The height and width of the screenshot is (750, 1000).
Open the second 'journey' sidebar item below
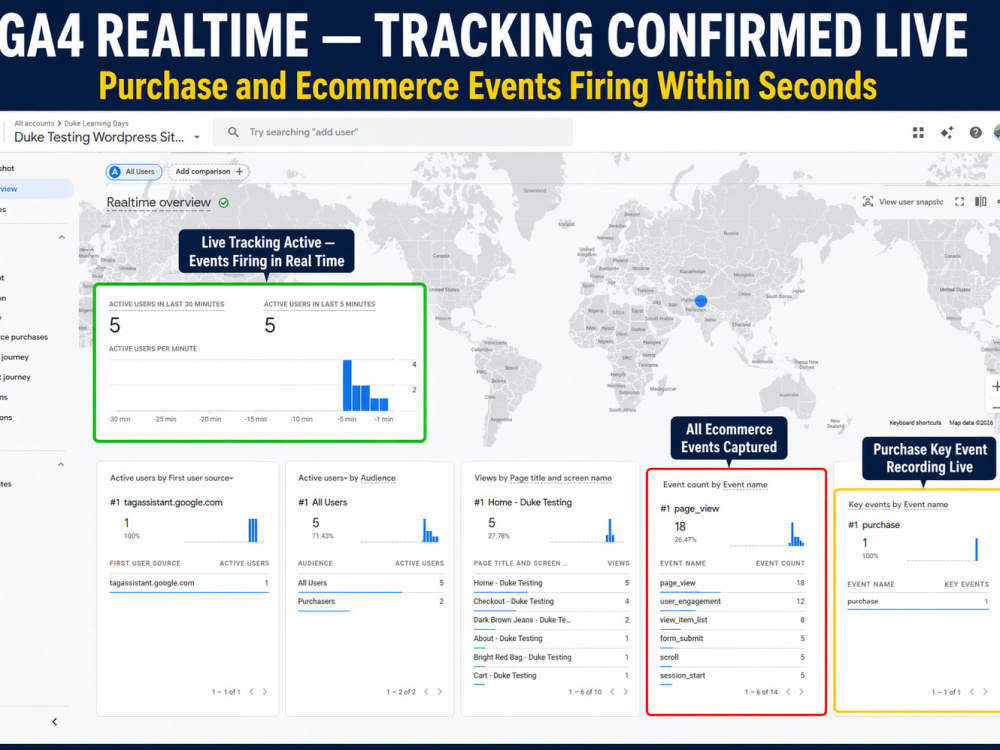(x=15, y=377)
